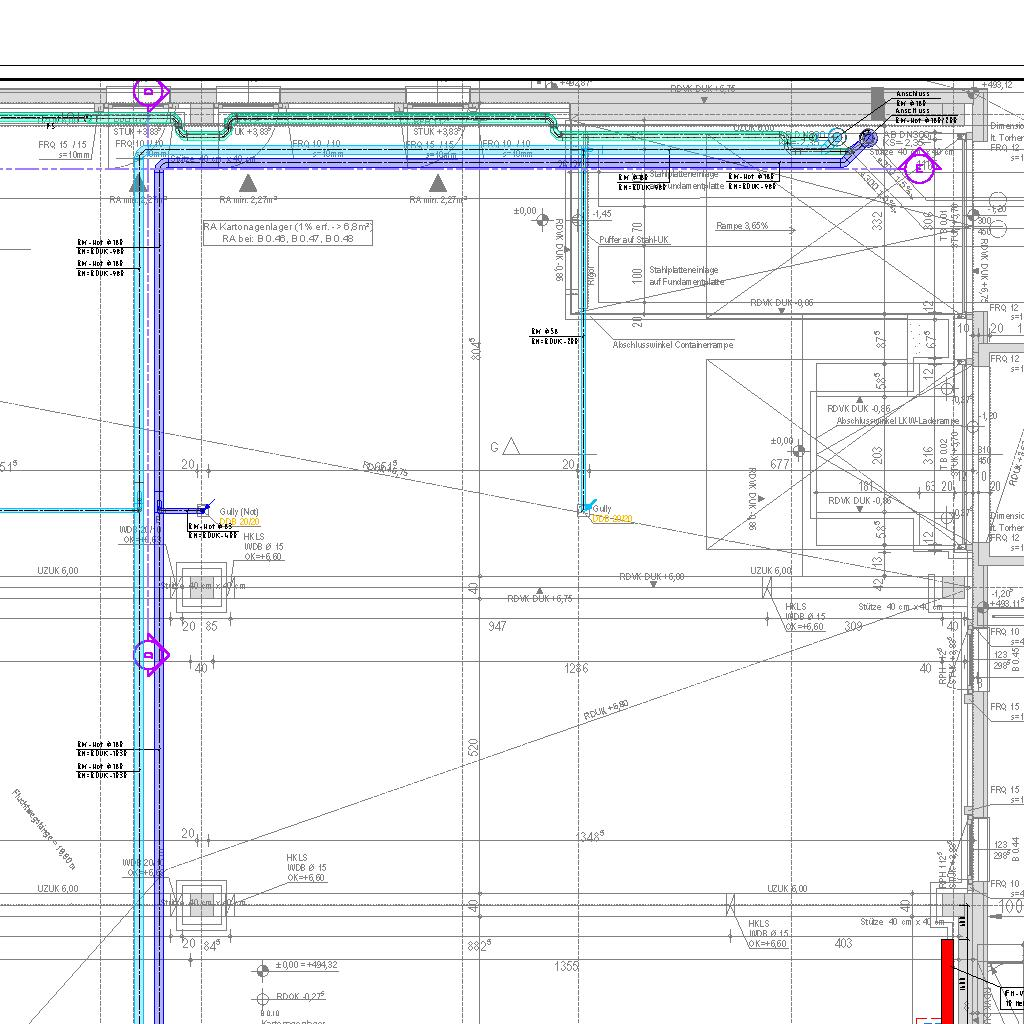Click the middle RA min. 2,27m² triangle
Screen dimensions: 1024x1024
point(248,183)
